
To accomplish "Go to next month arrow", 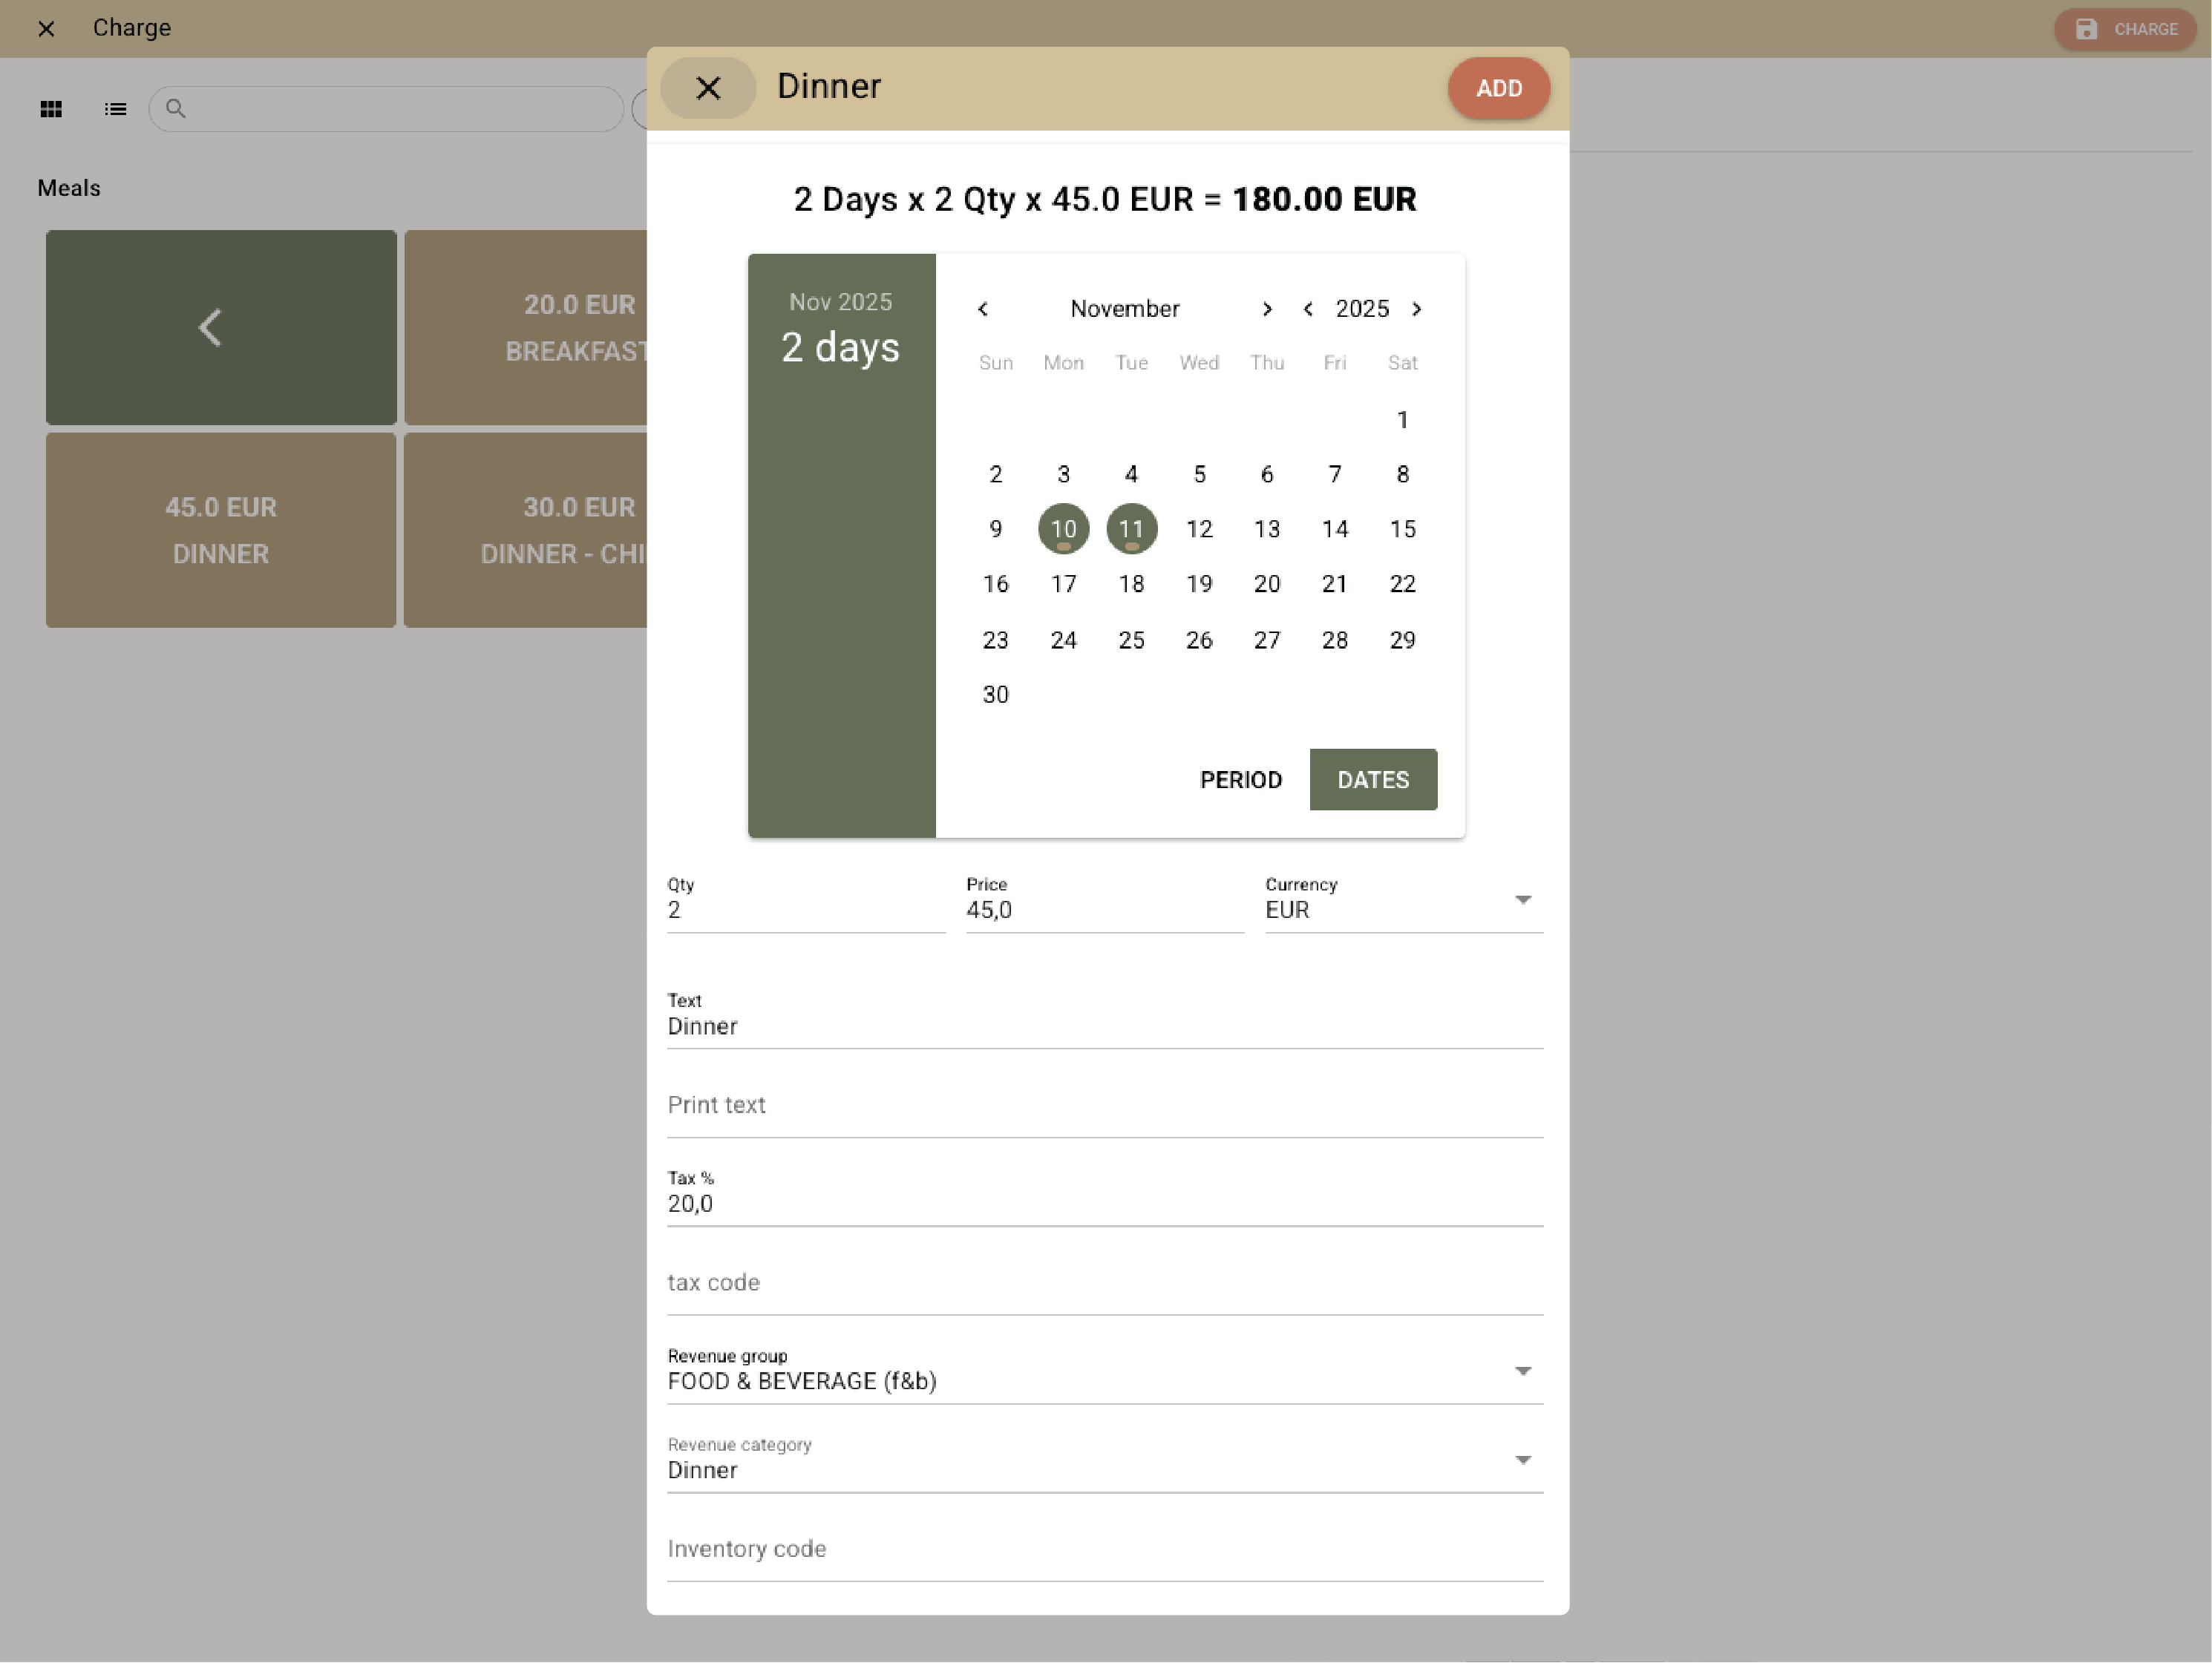I will [1266, 309].
